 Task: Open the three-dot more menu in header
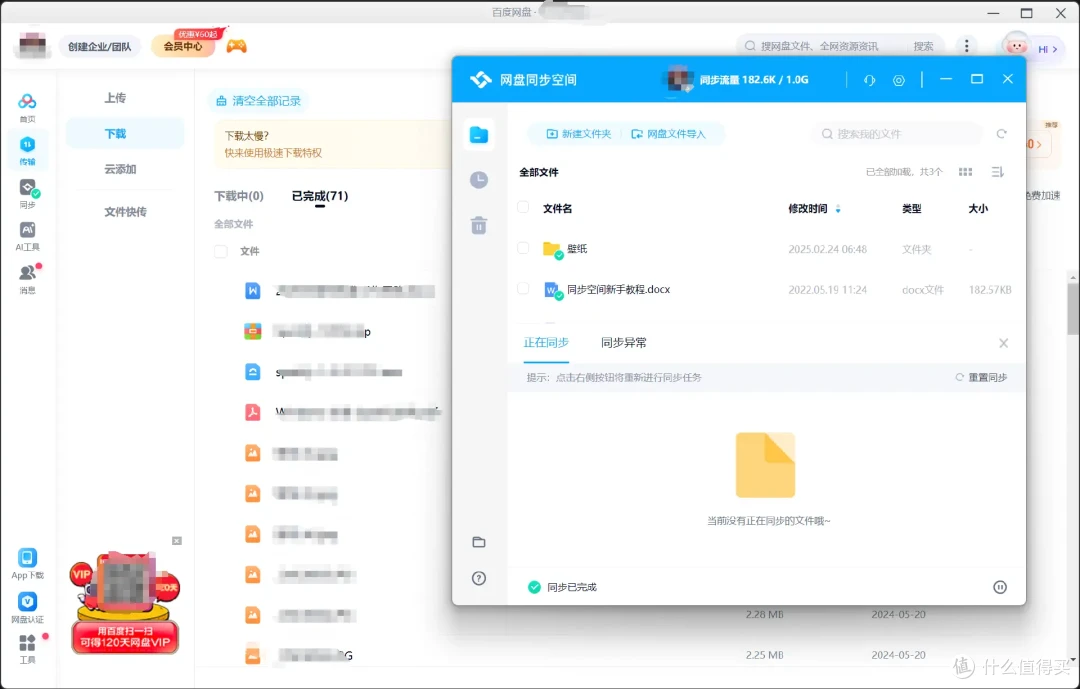(x=966, y=46)
